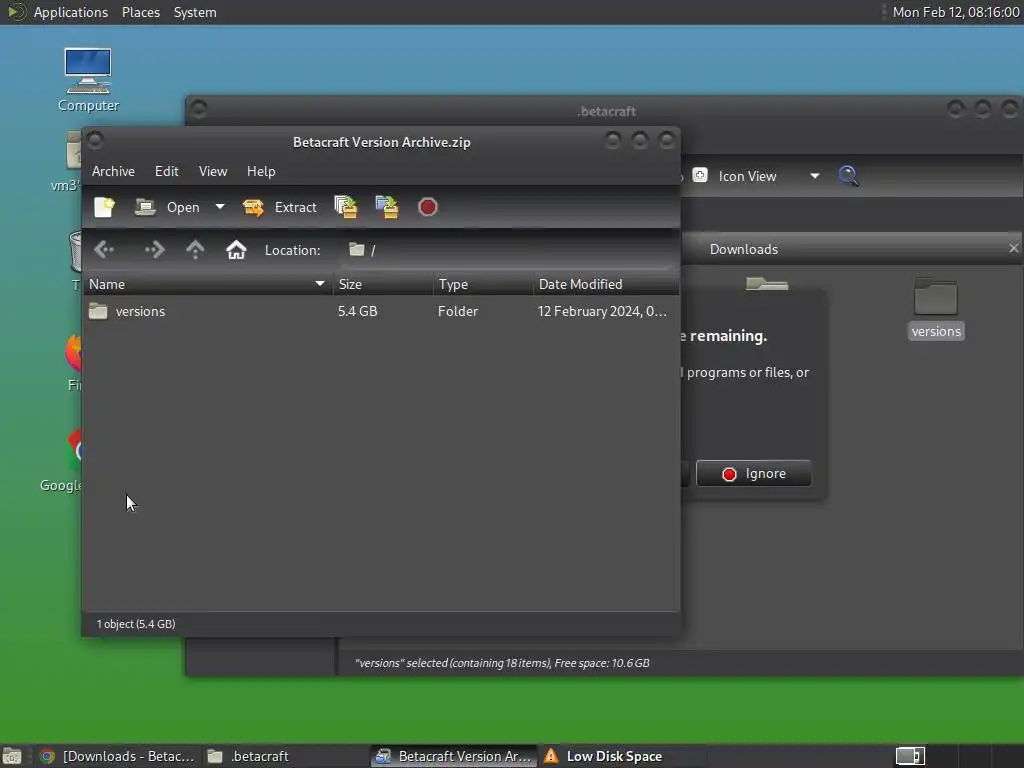The width and height of the screenshot is (1024, 768).
Task: Close the Downloads tab
Action: click(1013, 249)
